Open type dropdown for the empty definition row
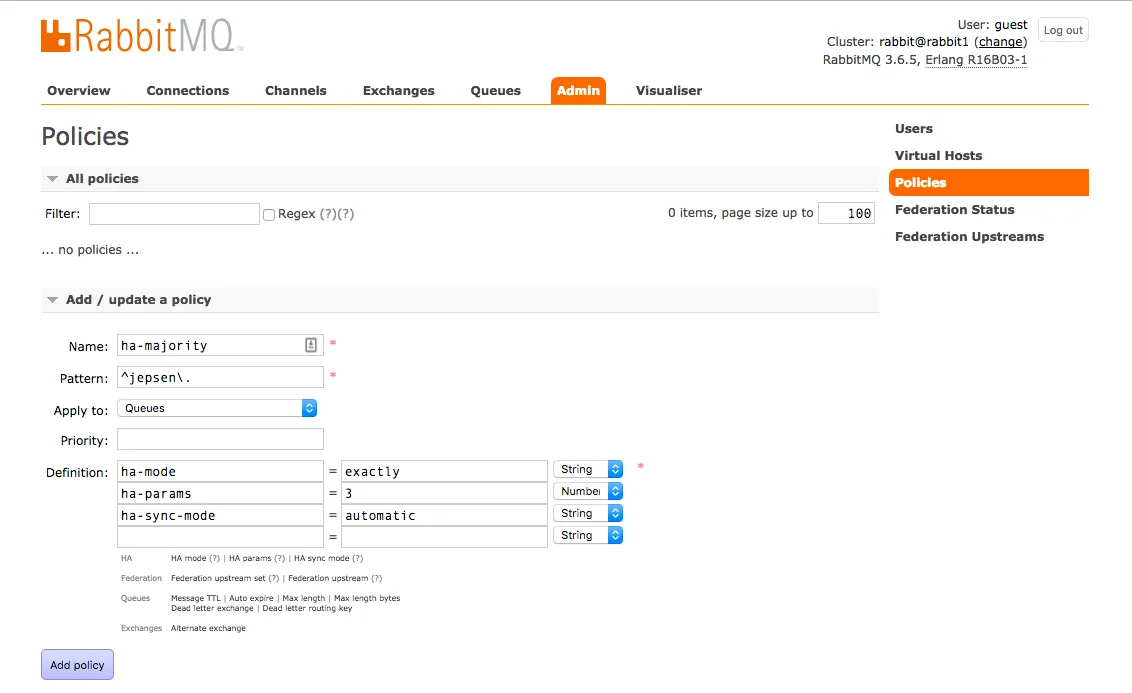Screen dimensions: 1132x693 coord(588,535)
